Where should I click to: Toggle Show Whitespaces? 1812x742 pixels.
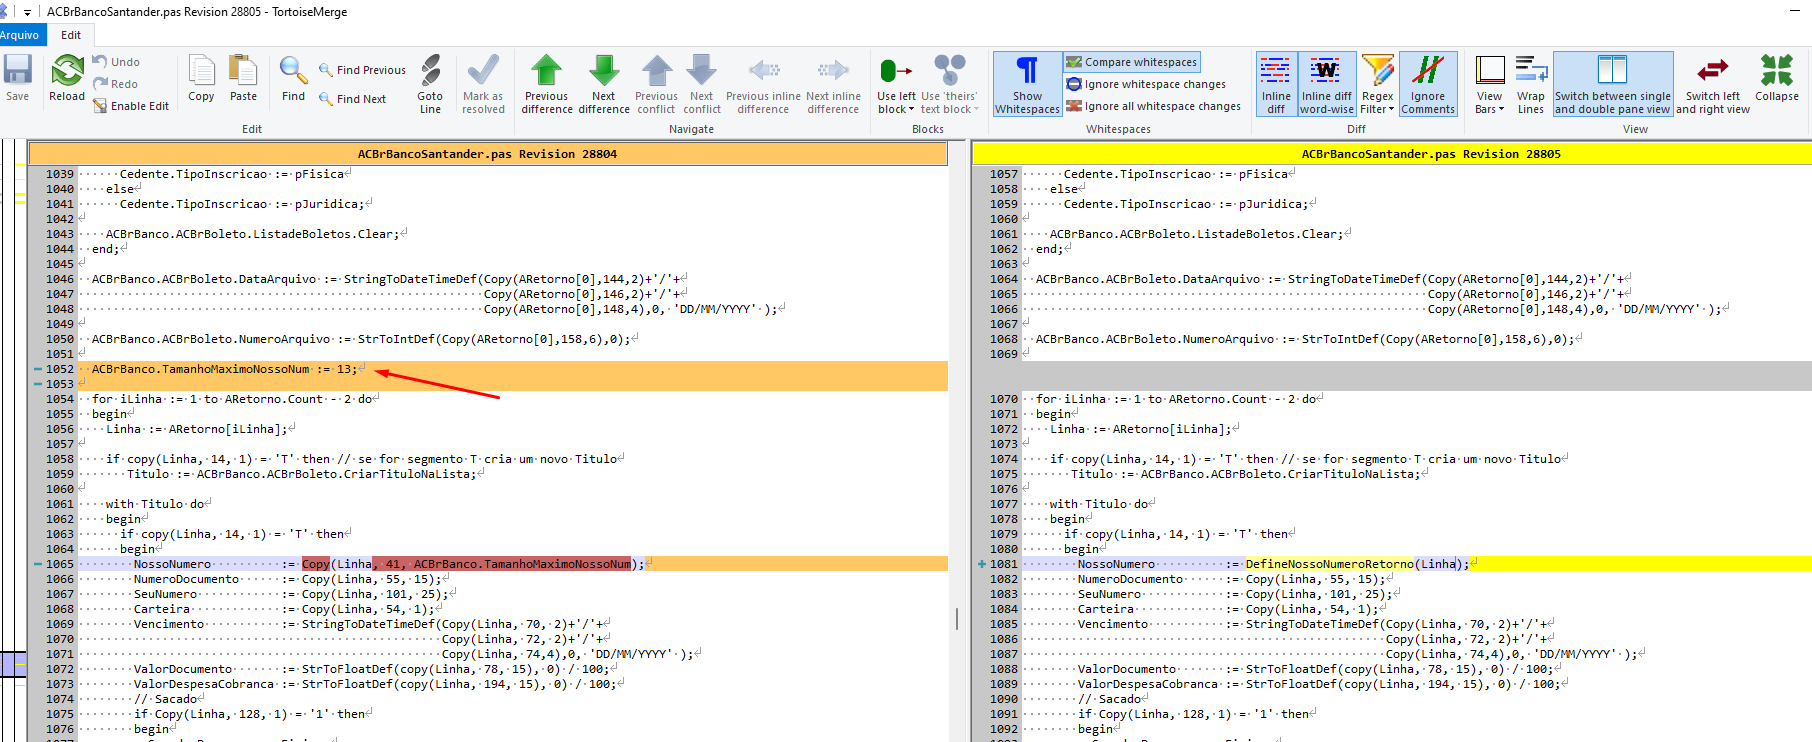coord(1027,84)
